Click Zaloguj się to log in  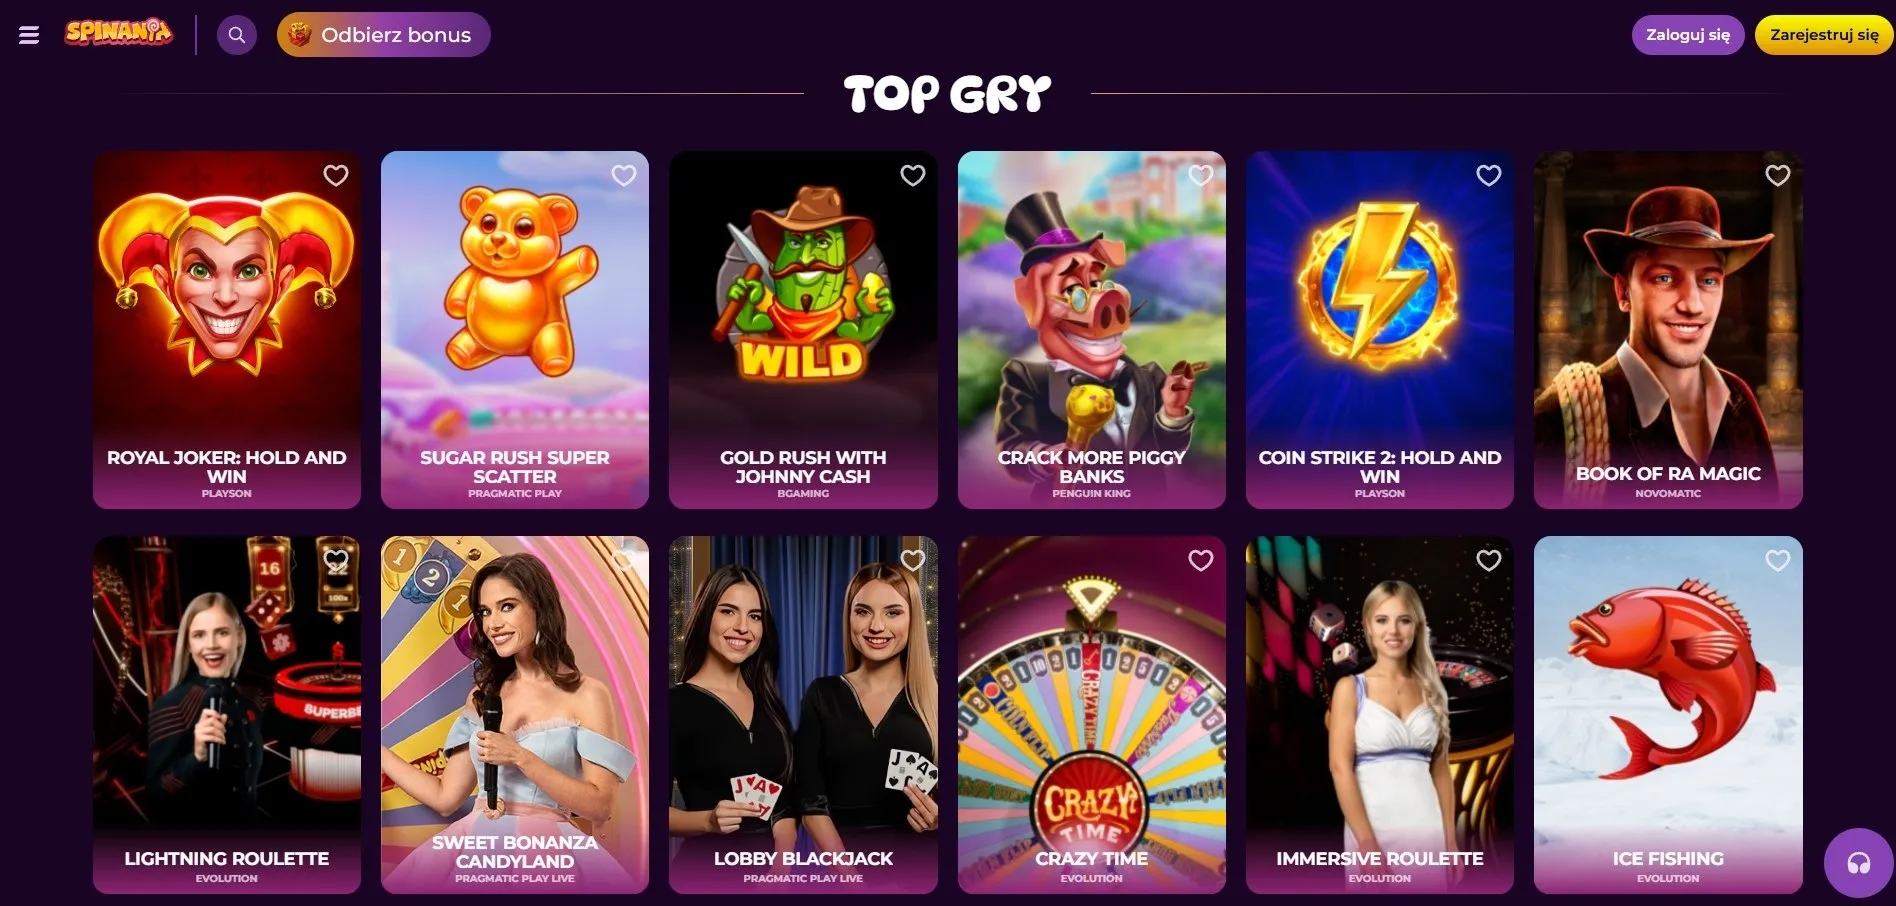coord(1688,35)
